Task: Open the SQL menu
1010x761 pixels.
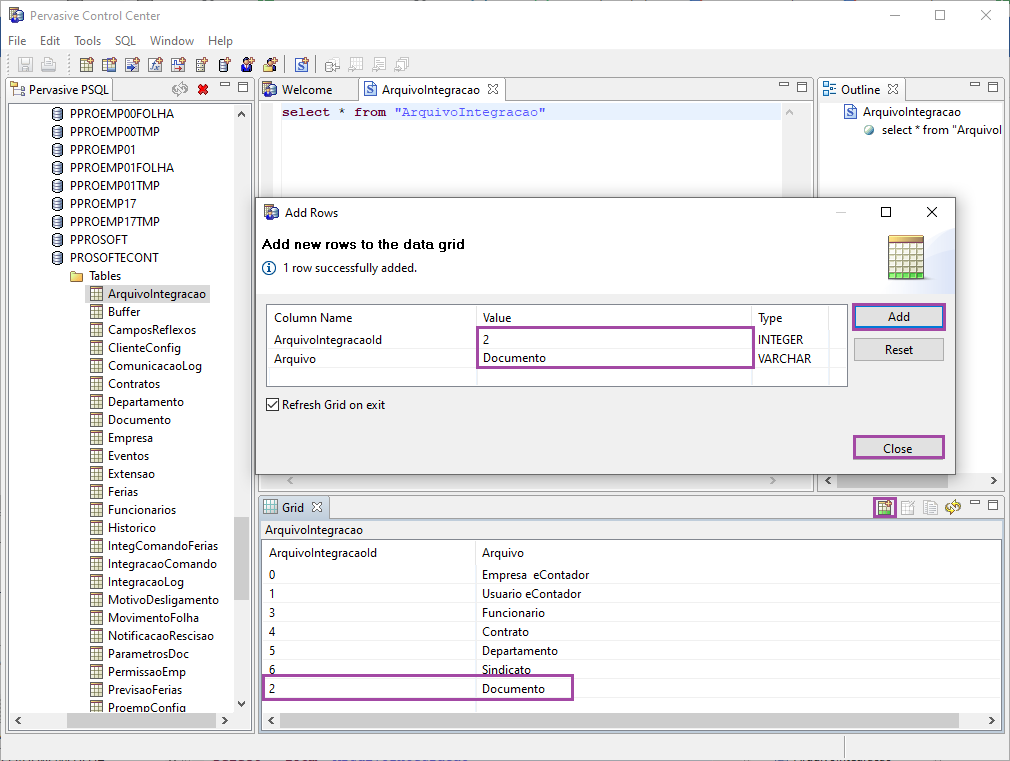Action: click(x=125, y=41)
